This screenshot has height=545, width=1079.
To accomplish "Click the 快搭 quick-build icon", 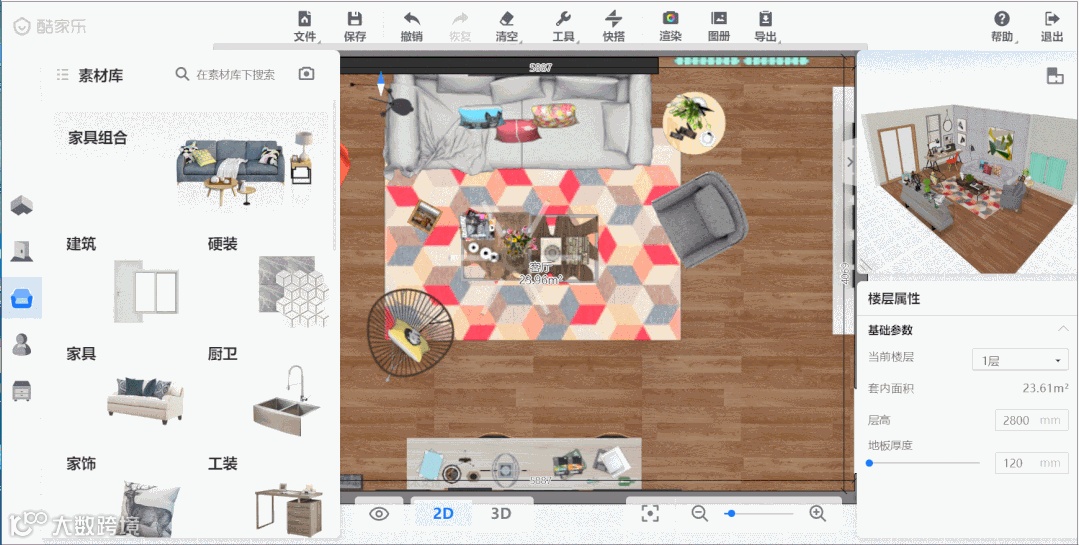I will click(x=613, y=19).
